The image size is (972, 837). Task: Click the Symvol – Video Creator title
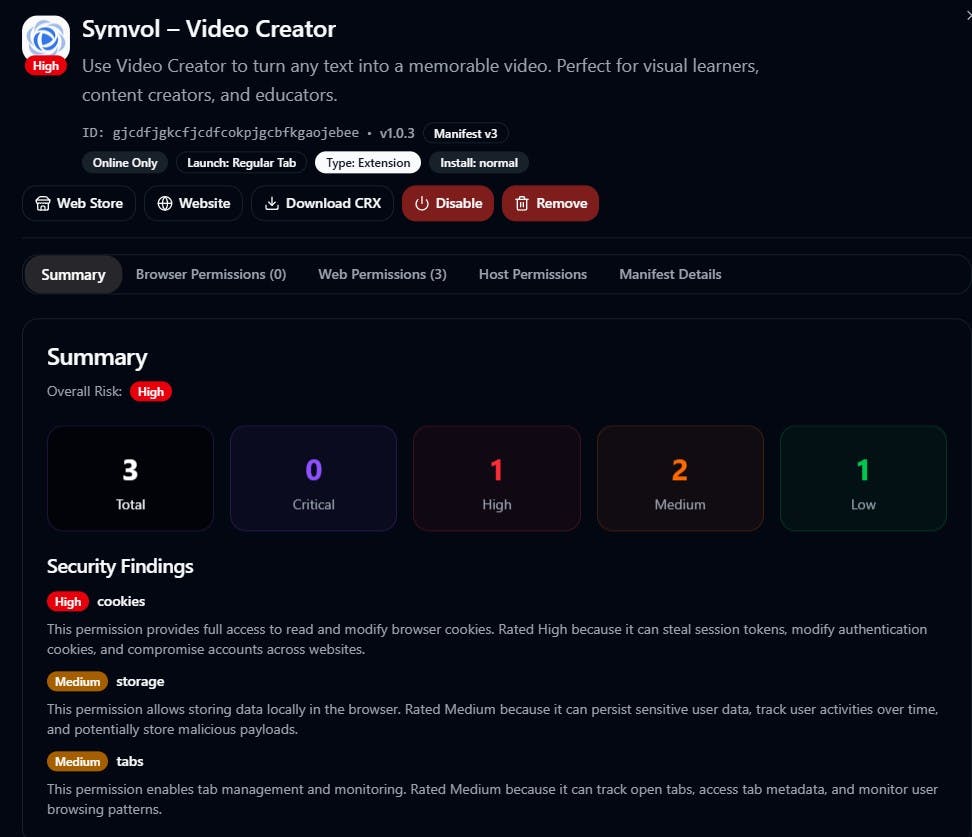(209, 29)
